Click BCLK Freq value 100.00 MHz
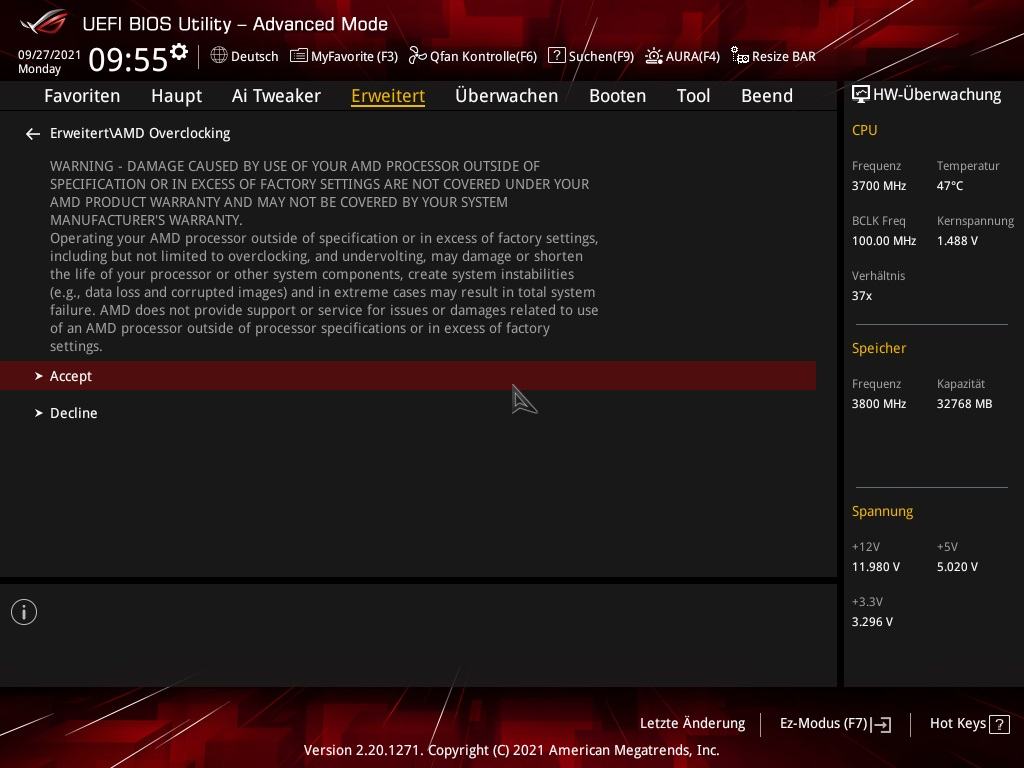The image size is (1024, 768). pos(884,241)
